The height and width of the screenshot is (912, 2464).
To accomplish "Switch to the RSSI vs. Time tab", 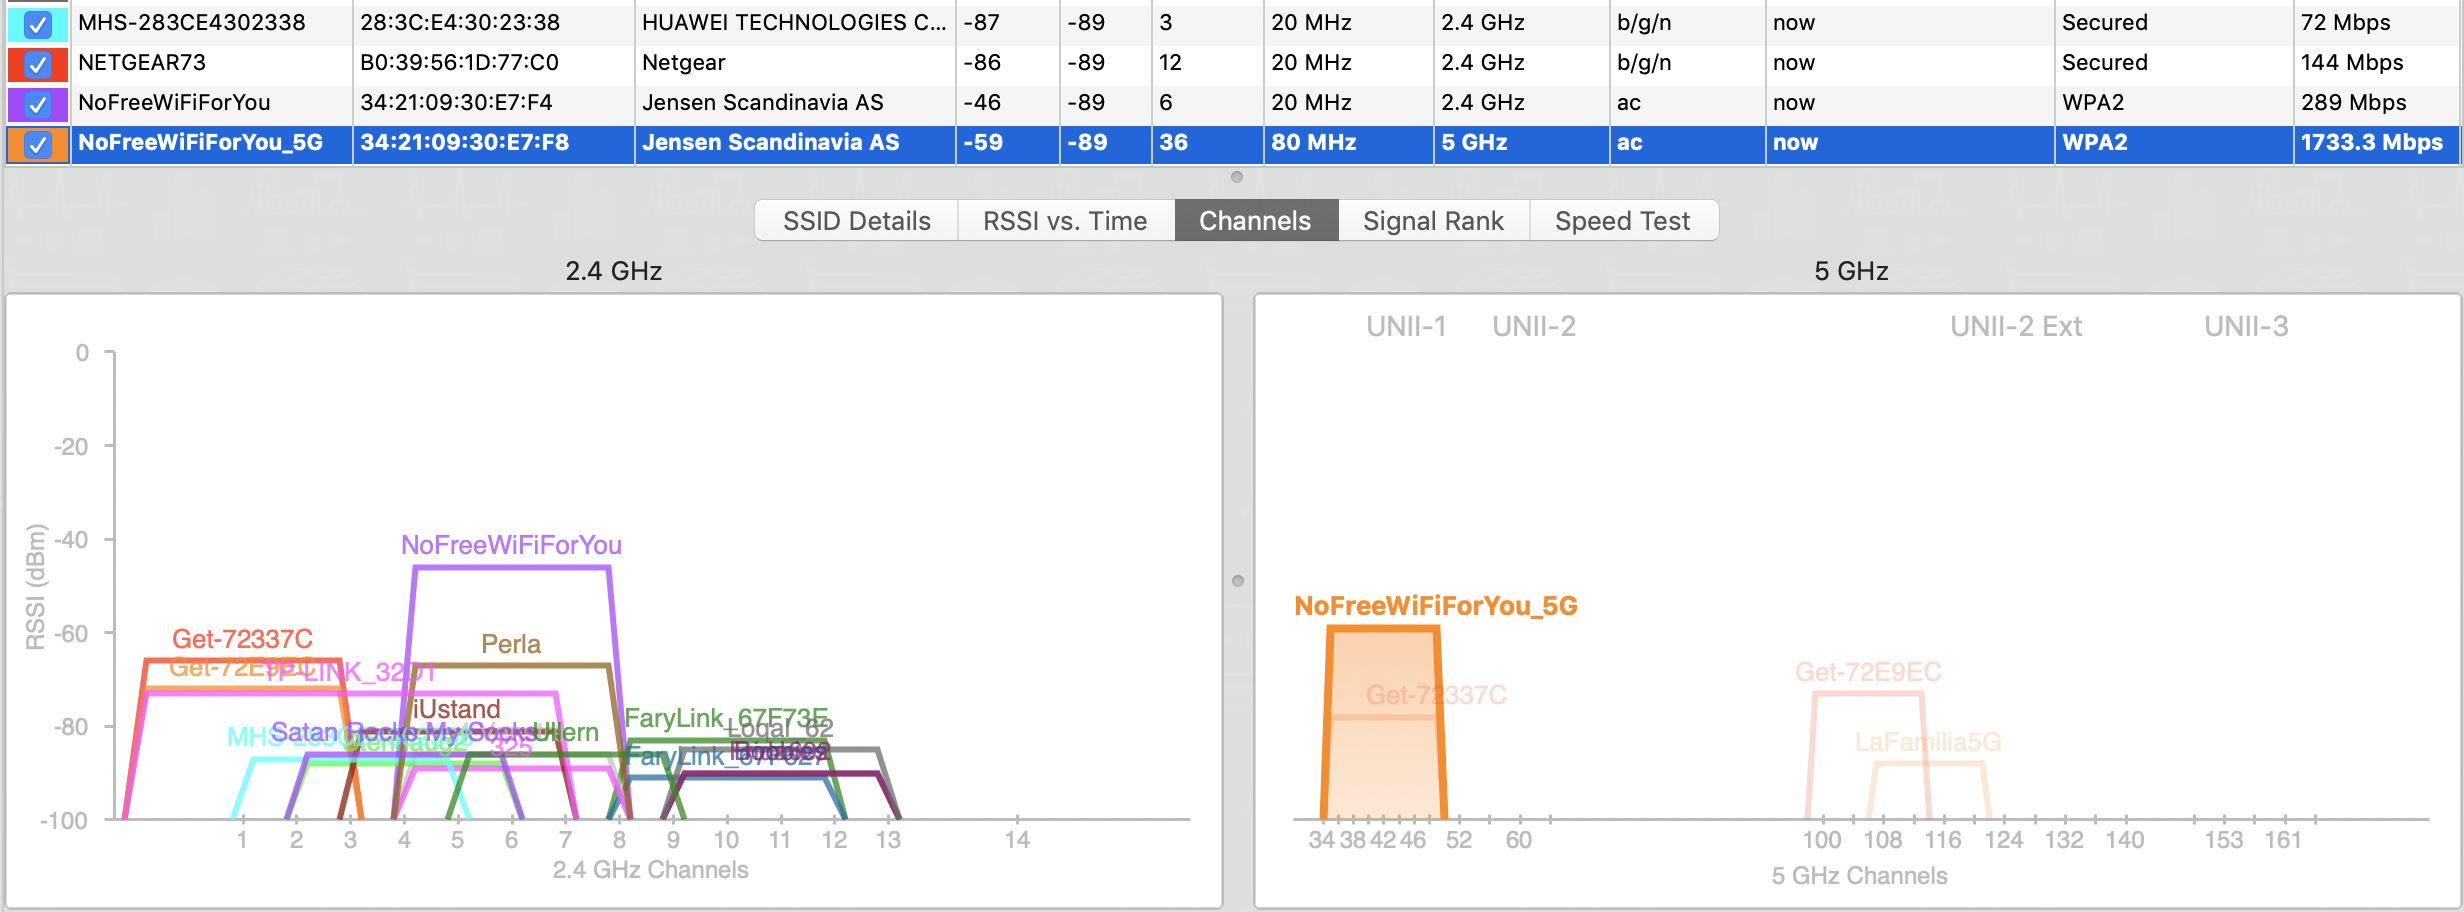I will point(1065,221).
